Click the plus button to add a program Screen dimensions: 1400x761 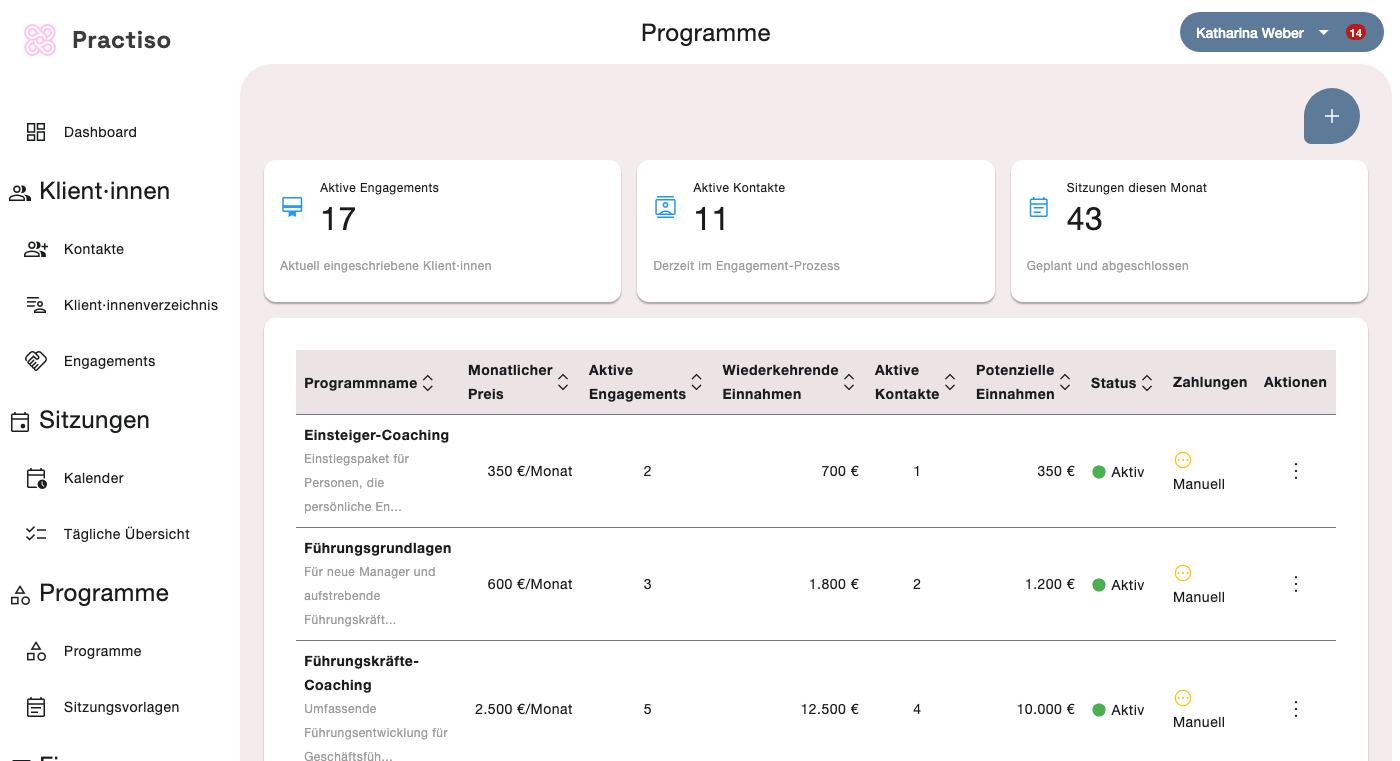1331,116
